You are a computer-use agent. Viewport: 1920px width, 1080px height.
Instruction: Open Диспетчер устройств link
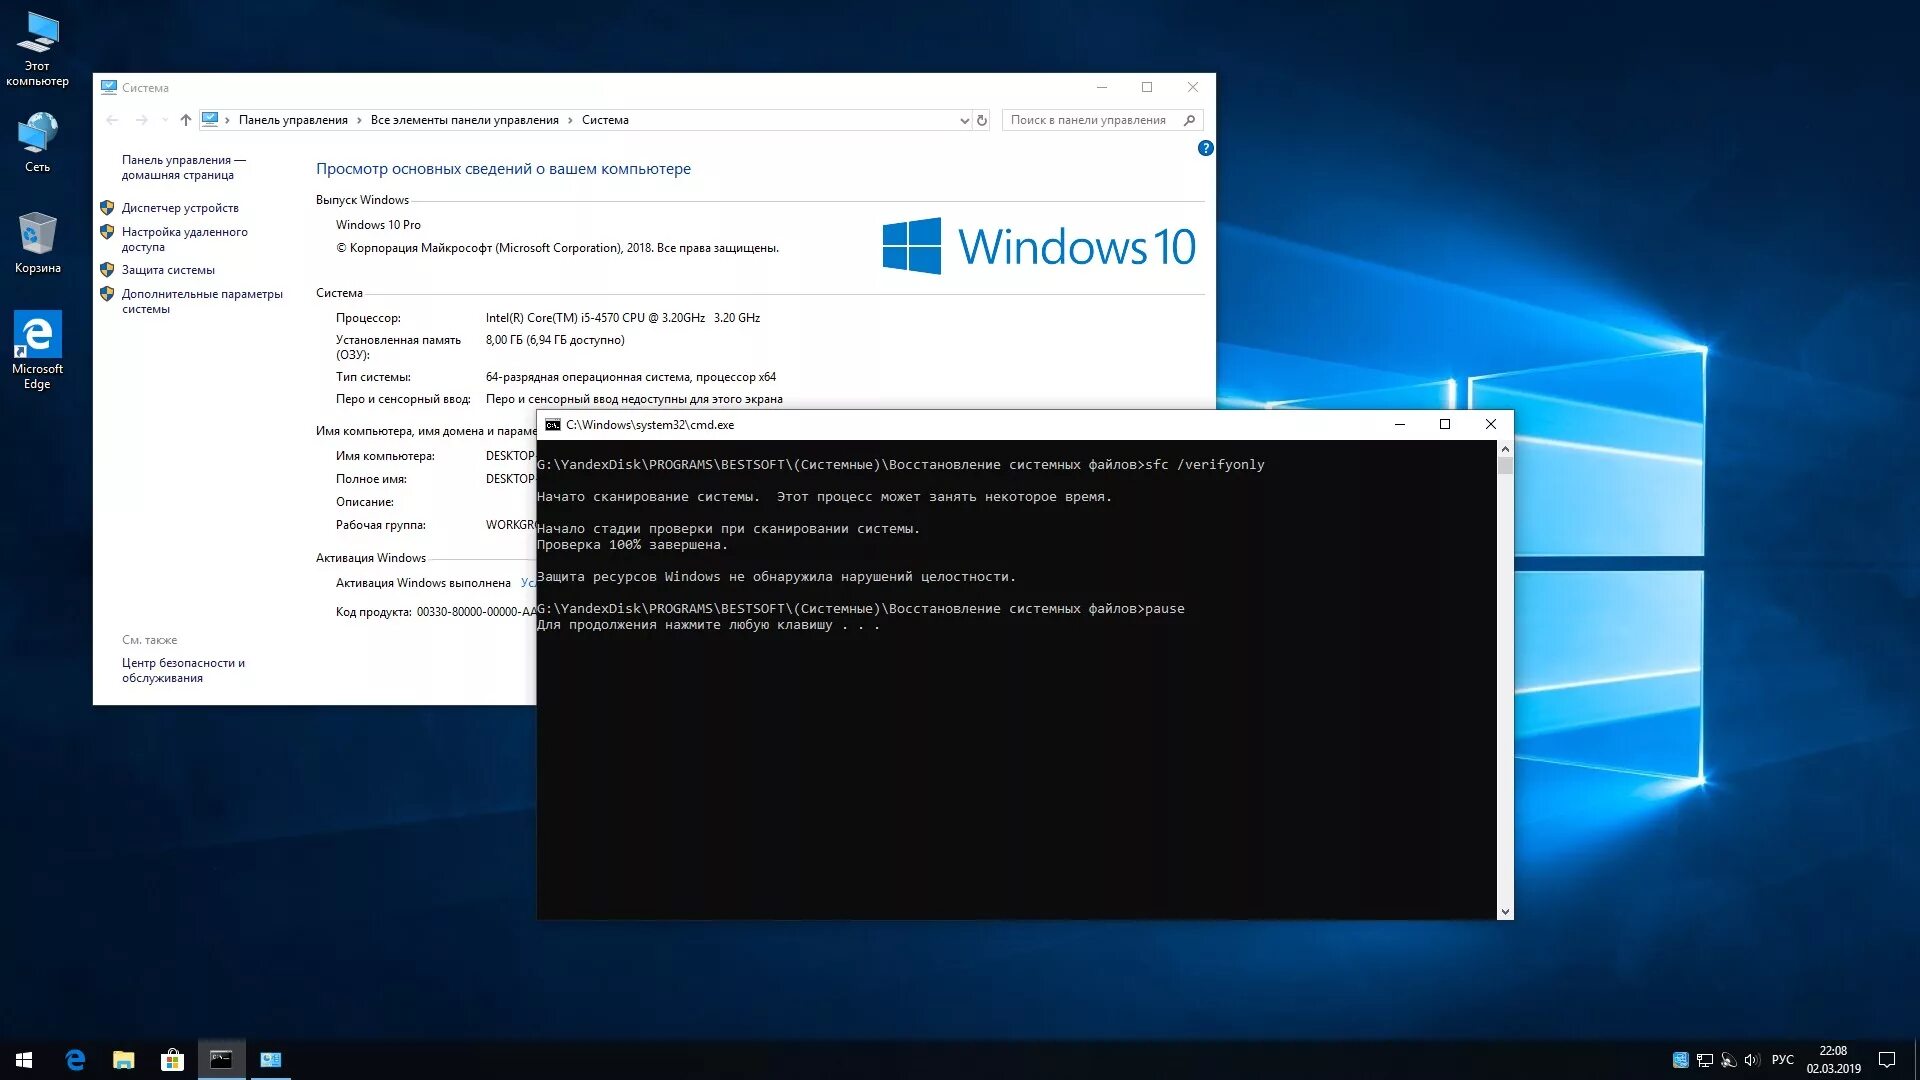180,208
